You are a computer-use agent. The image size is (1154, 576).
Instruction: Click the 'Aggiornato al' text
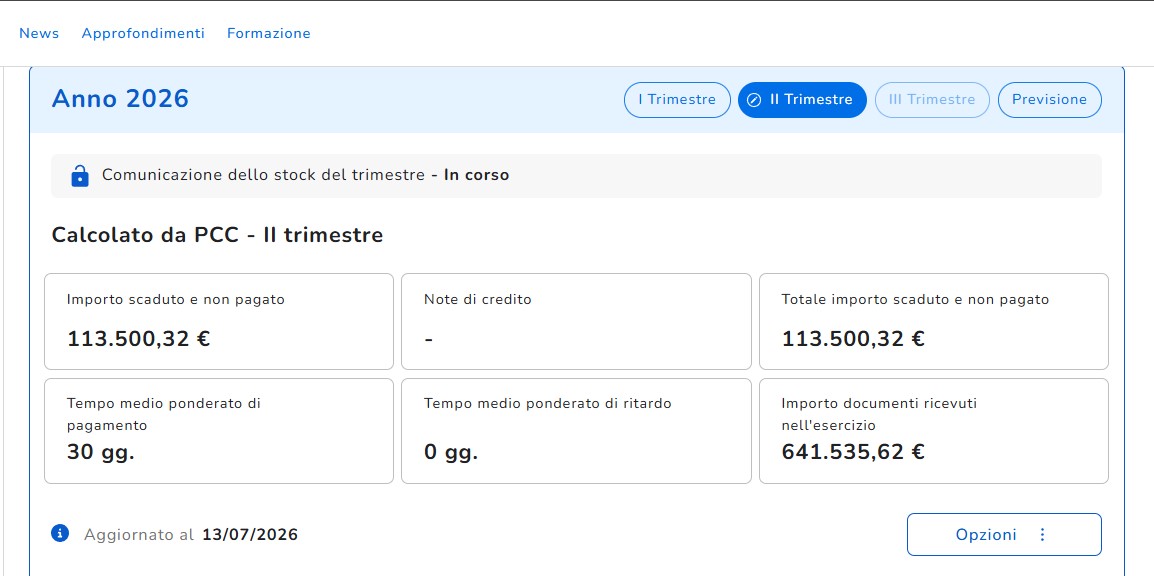coord(139,535)
